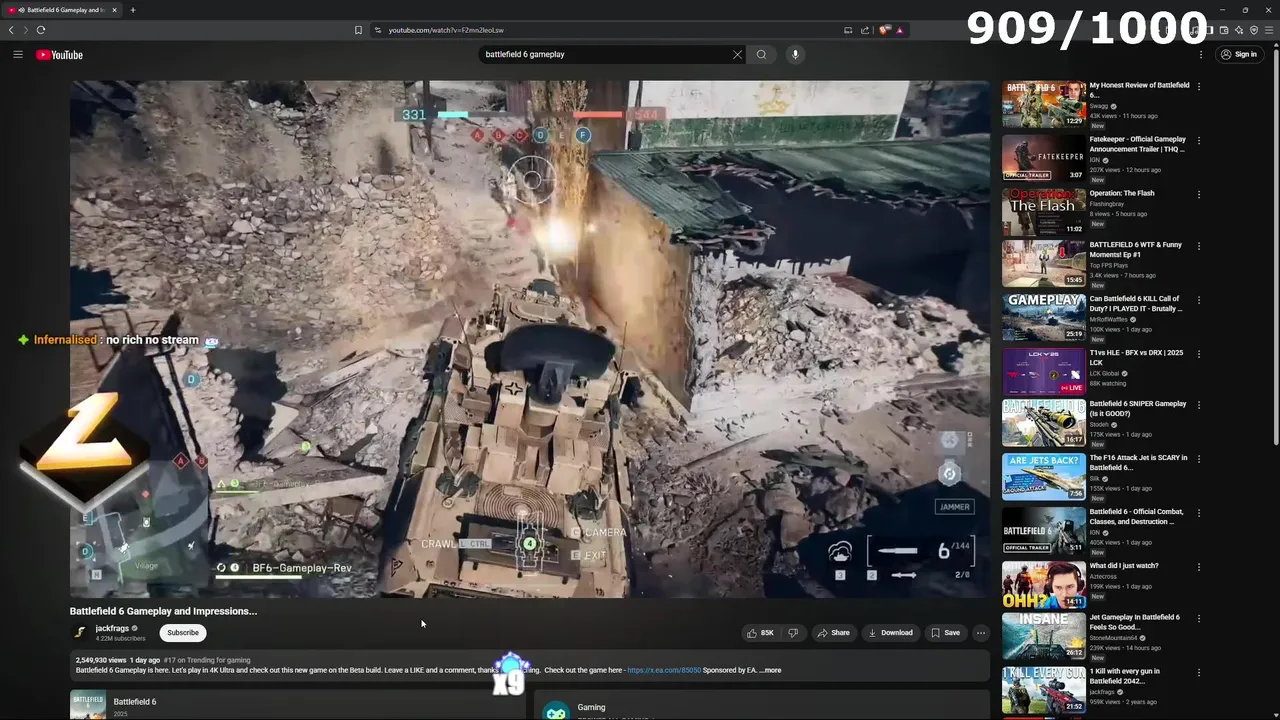
Task: Reload the page
Action: tap(41, 30)
